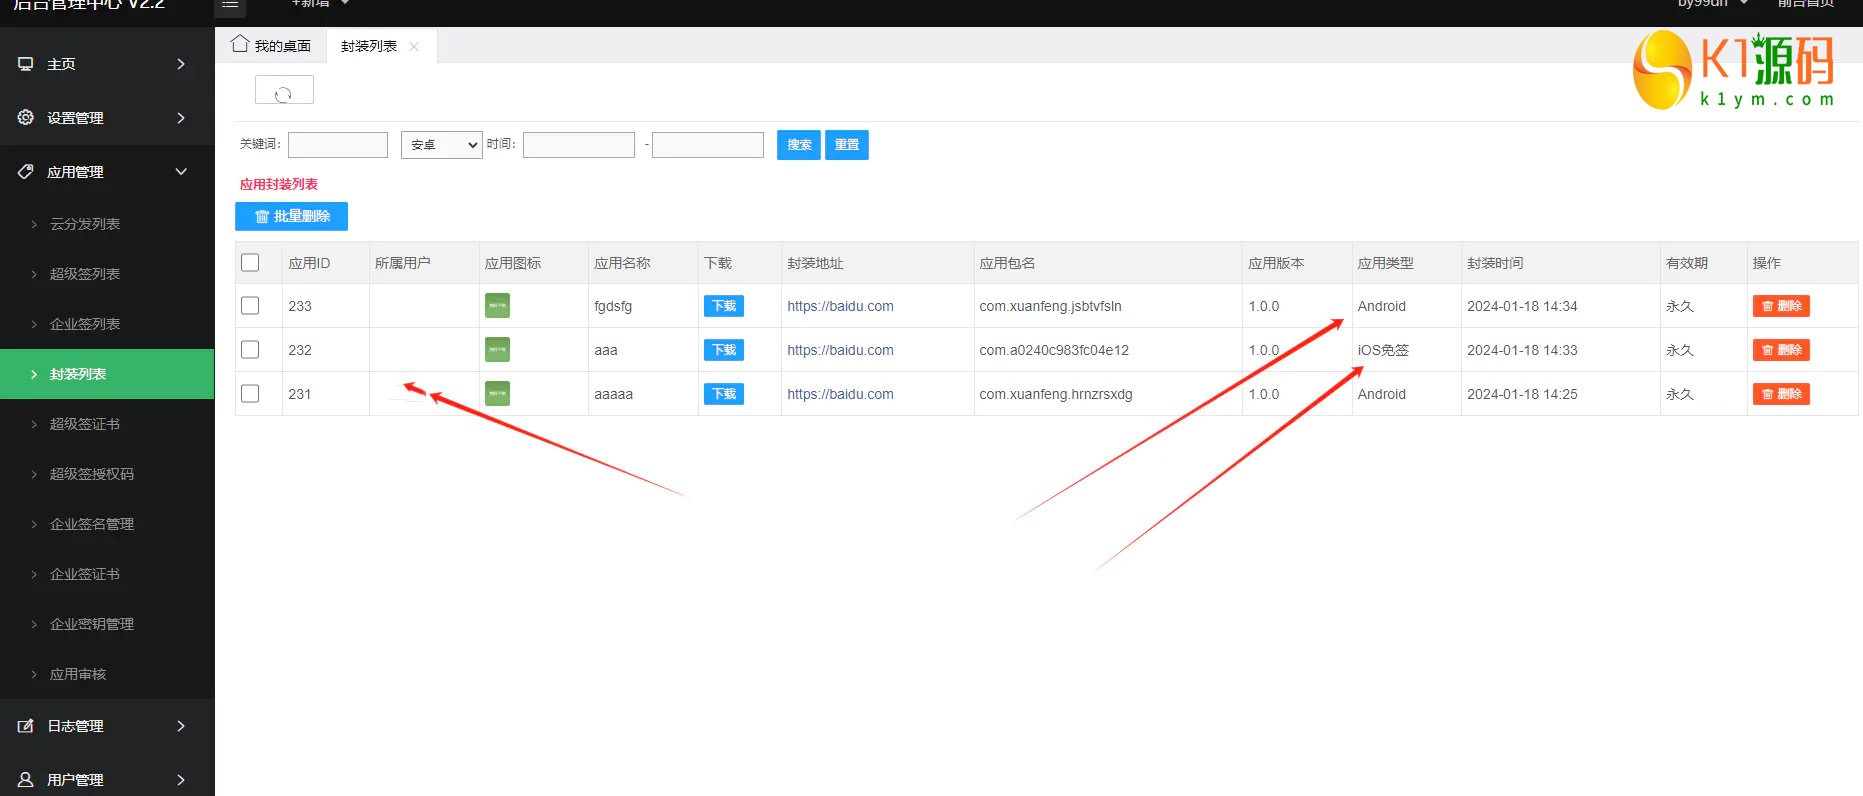Switch to the 我的桌面 tab
1863x796 pixels.
(271, 46)
